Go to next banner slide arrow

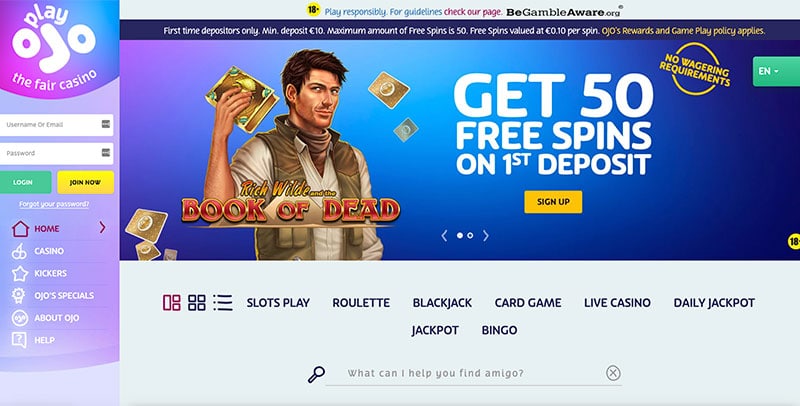pyautogui.click(x=486, y=236)
